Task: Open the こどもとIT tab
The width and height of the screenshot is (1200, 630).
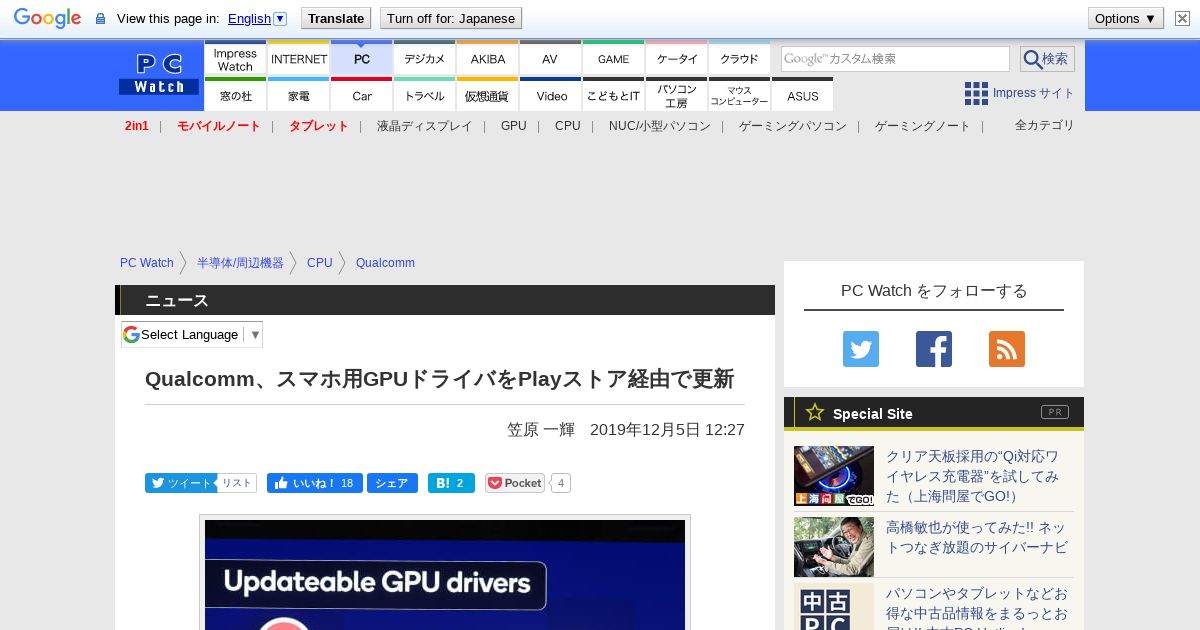Action: pos(614,95)
